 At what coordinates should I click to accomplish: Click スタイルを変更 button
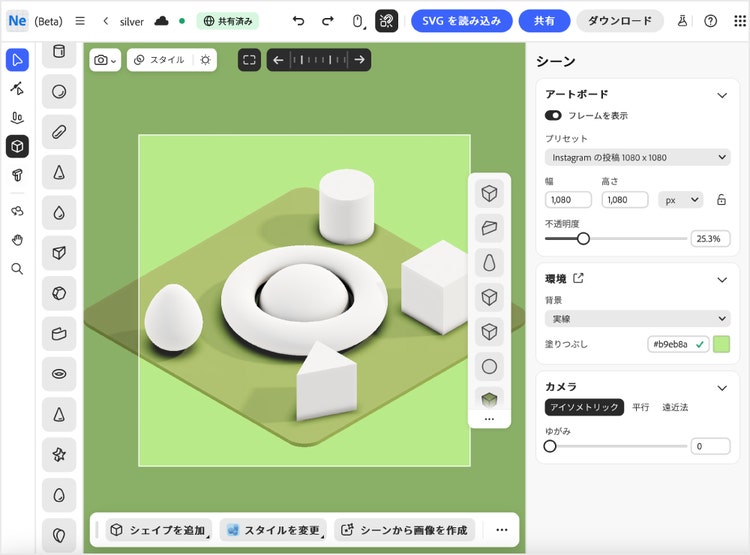pos(273,530)
